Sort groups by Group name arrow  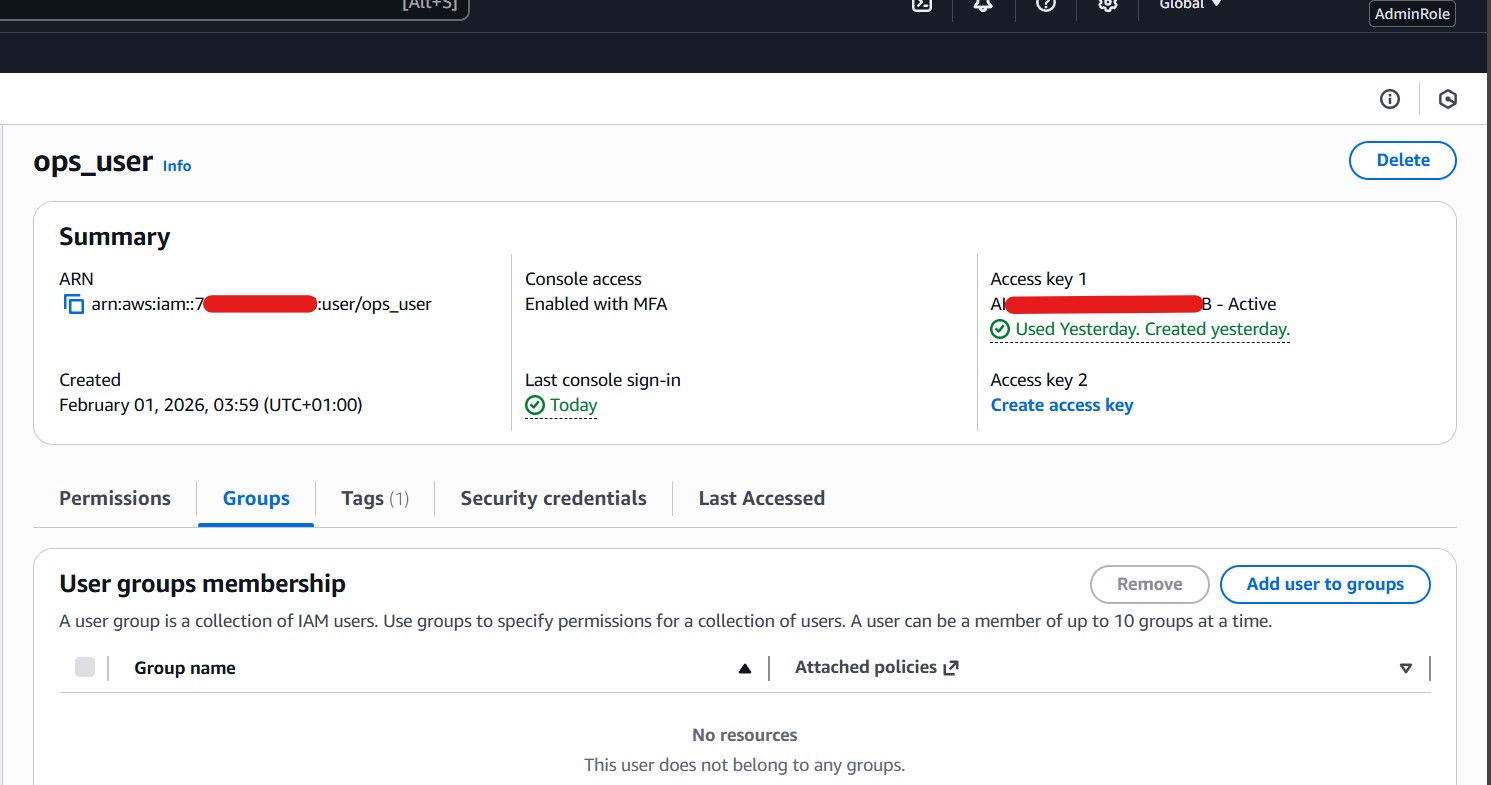[744, 669]
